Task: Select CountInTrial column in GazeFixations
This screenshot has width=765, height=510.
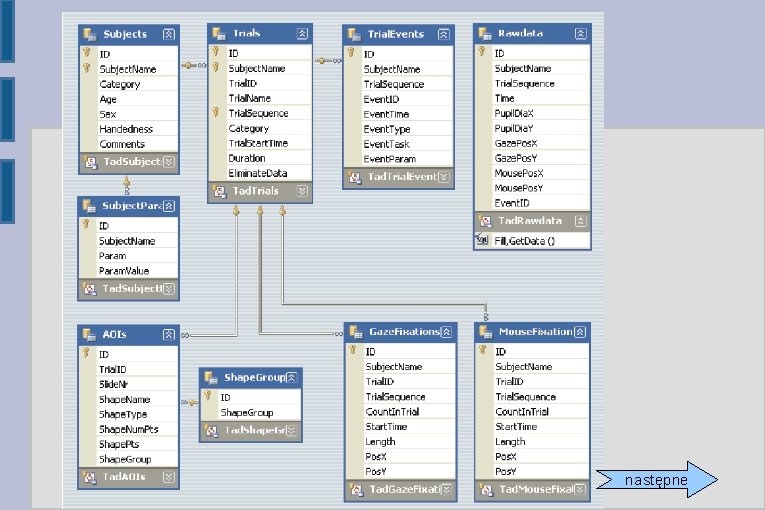Action: [x=401, y=412]
